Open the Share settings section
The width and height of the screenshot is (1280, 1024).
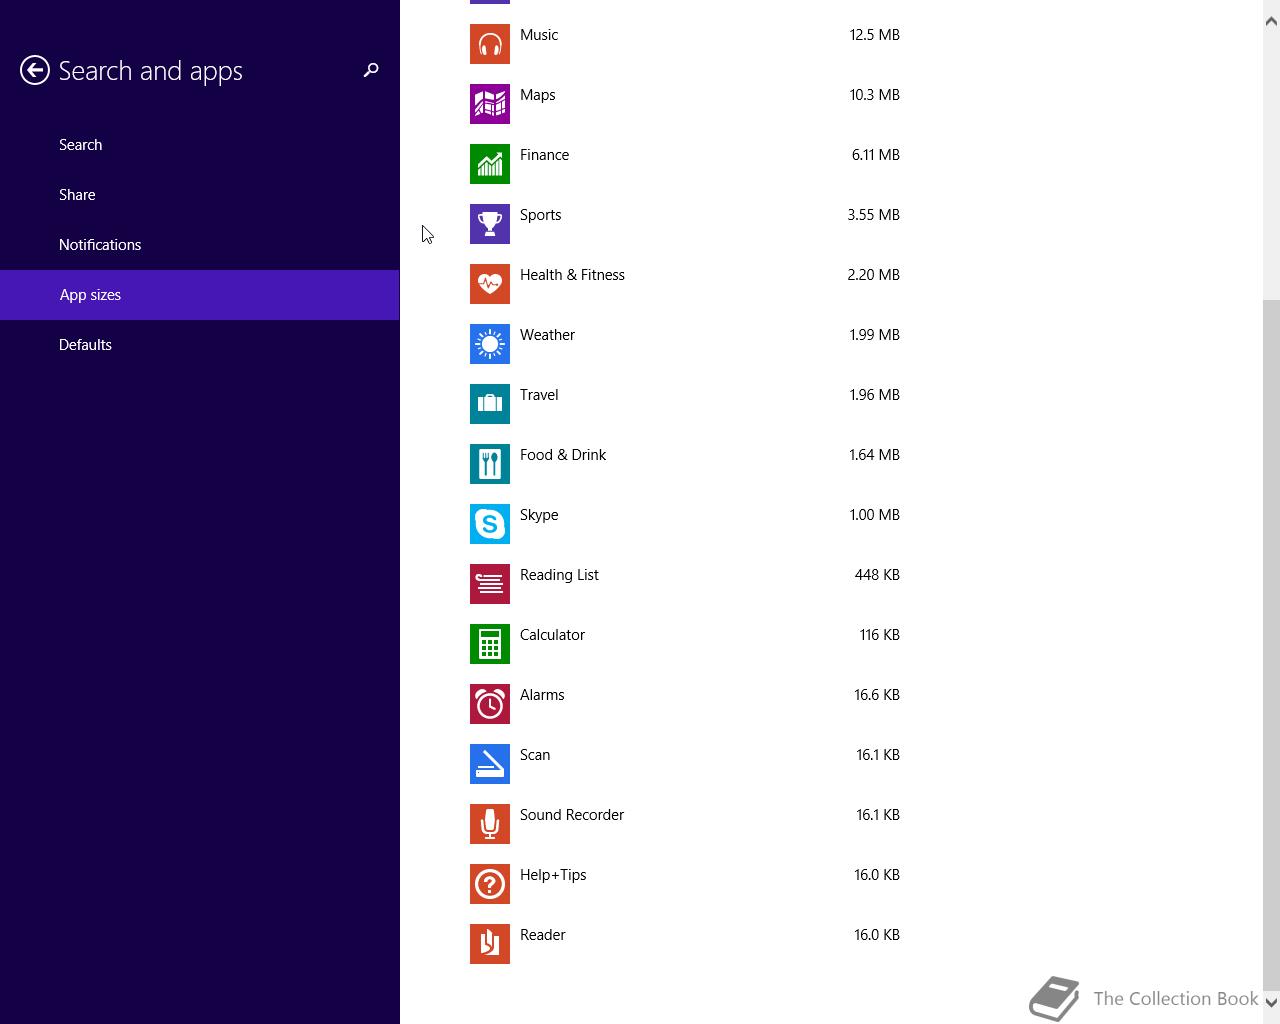[200, 195]
